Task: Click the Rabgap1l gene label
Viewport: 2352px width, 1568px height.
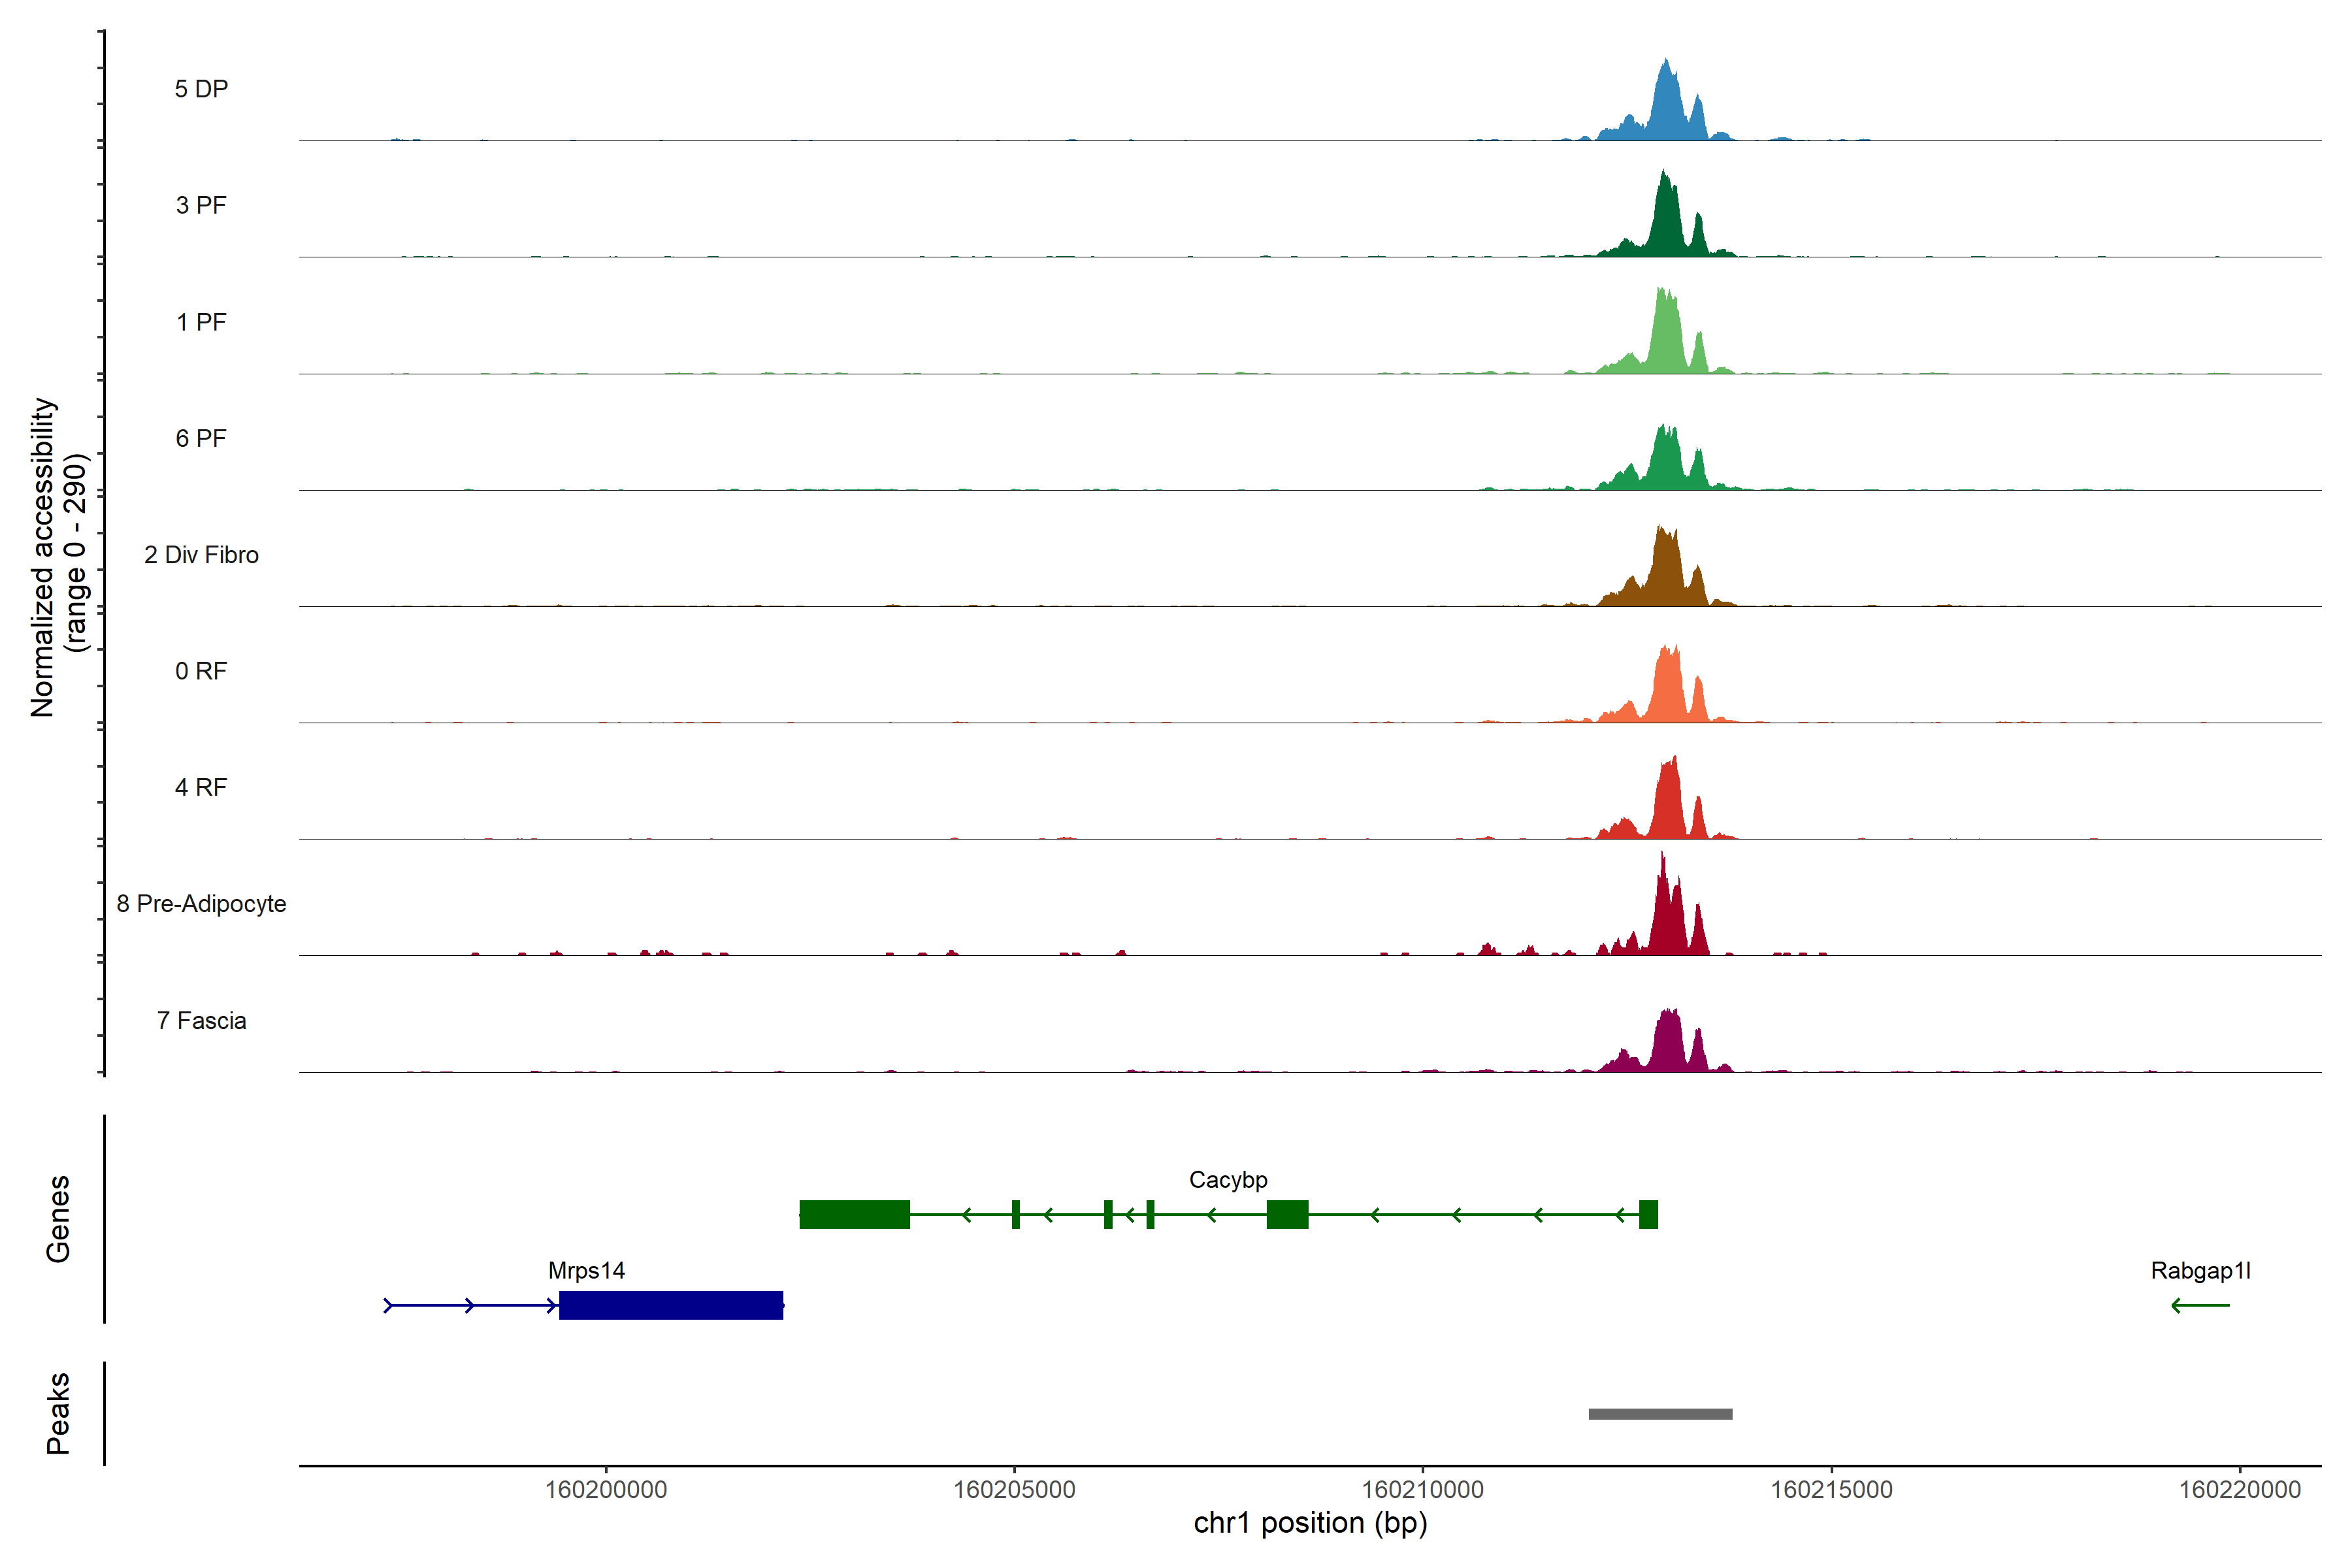Action: click(x=2200, y=1270)
